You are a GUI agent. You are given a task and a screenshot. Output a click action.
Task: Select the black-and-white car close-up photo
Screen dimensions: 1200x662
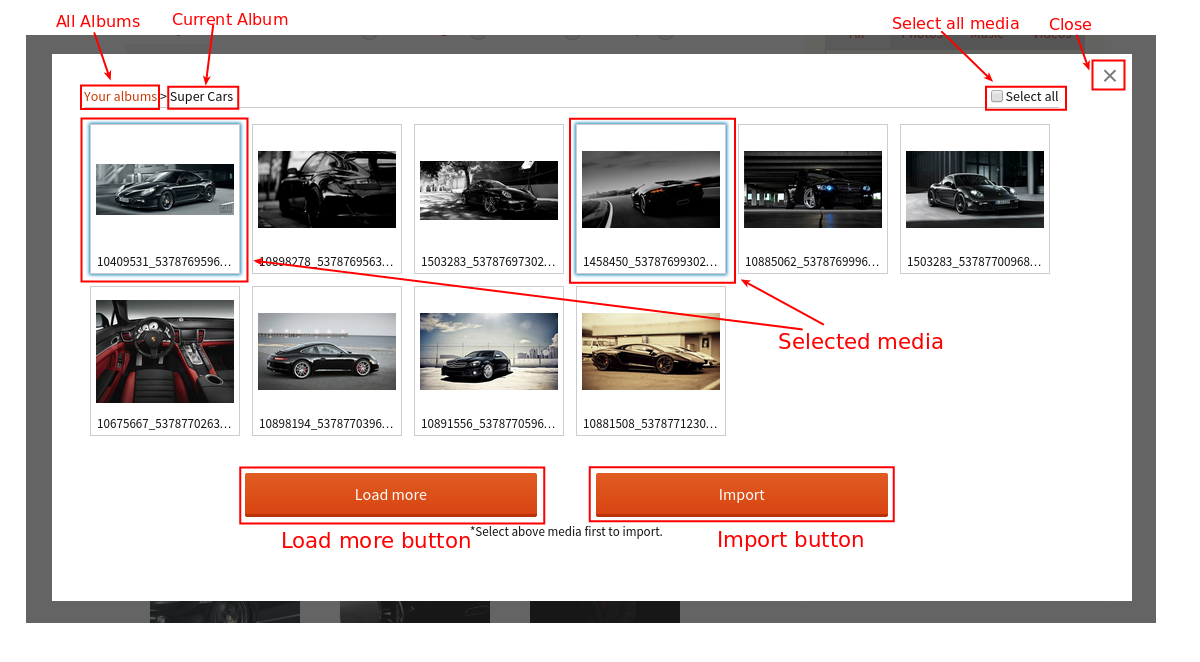(327, 189)
